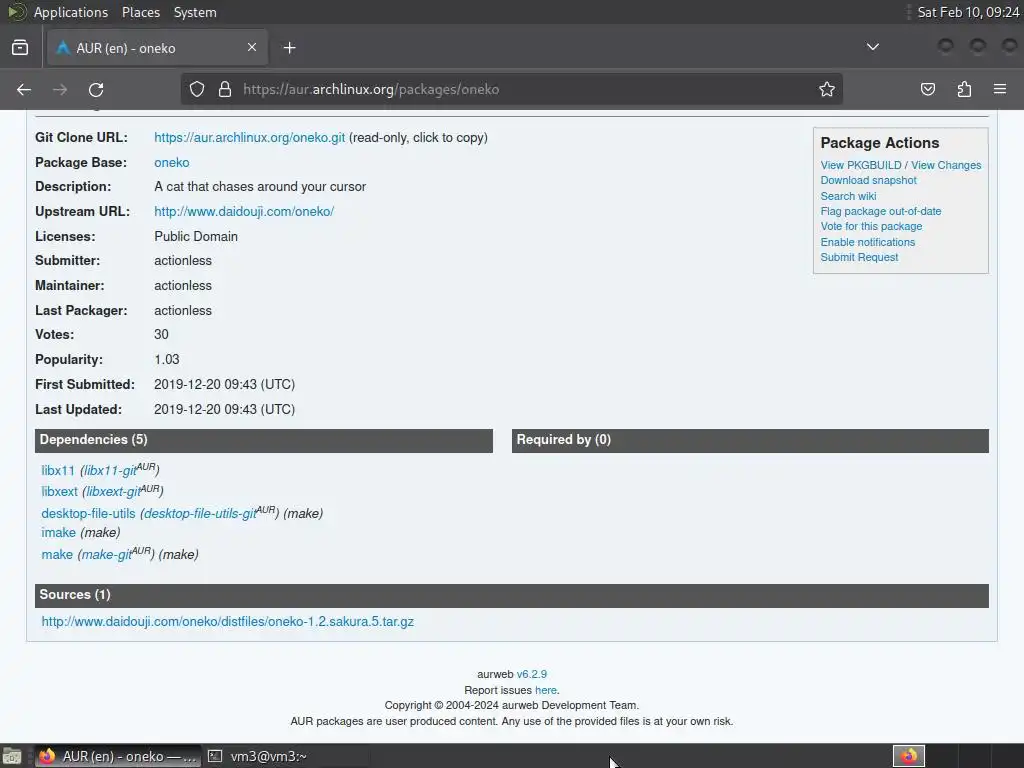Screen dimensions: 1024x768
Task: Open the imake dependency link
Action: [x=59, y=532]
